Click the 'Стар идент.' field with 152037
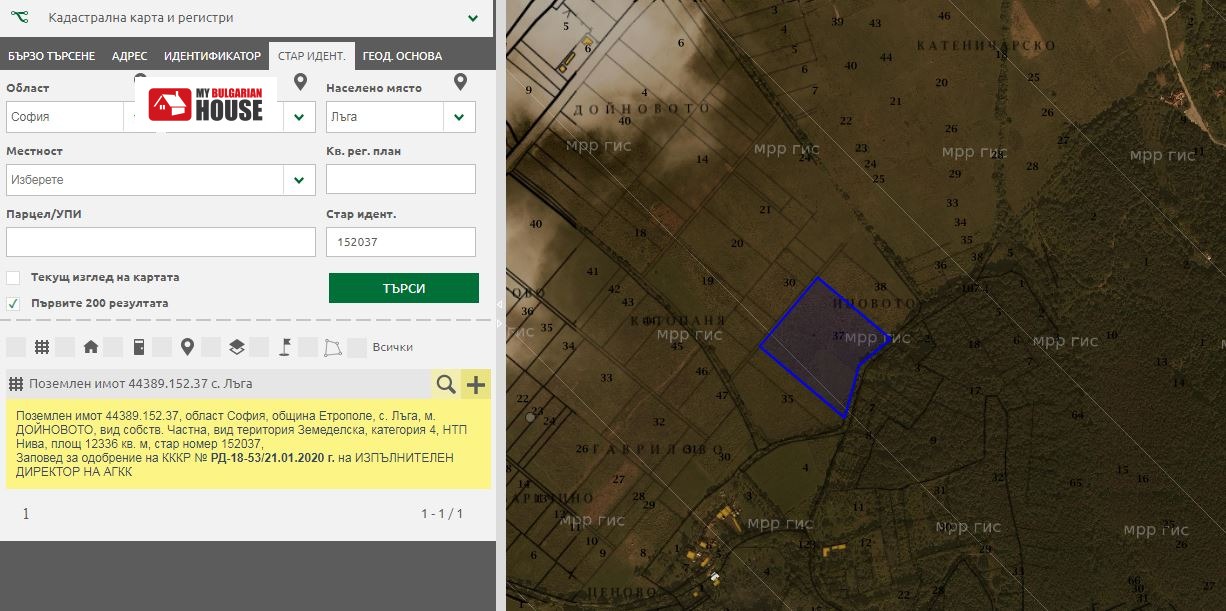This screenshot has height=611, width=1226. pos(400,242)
